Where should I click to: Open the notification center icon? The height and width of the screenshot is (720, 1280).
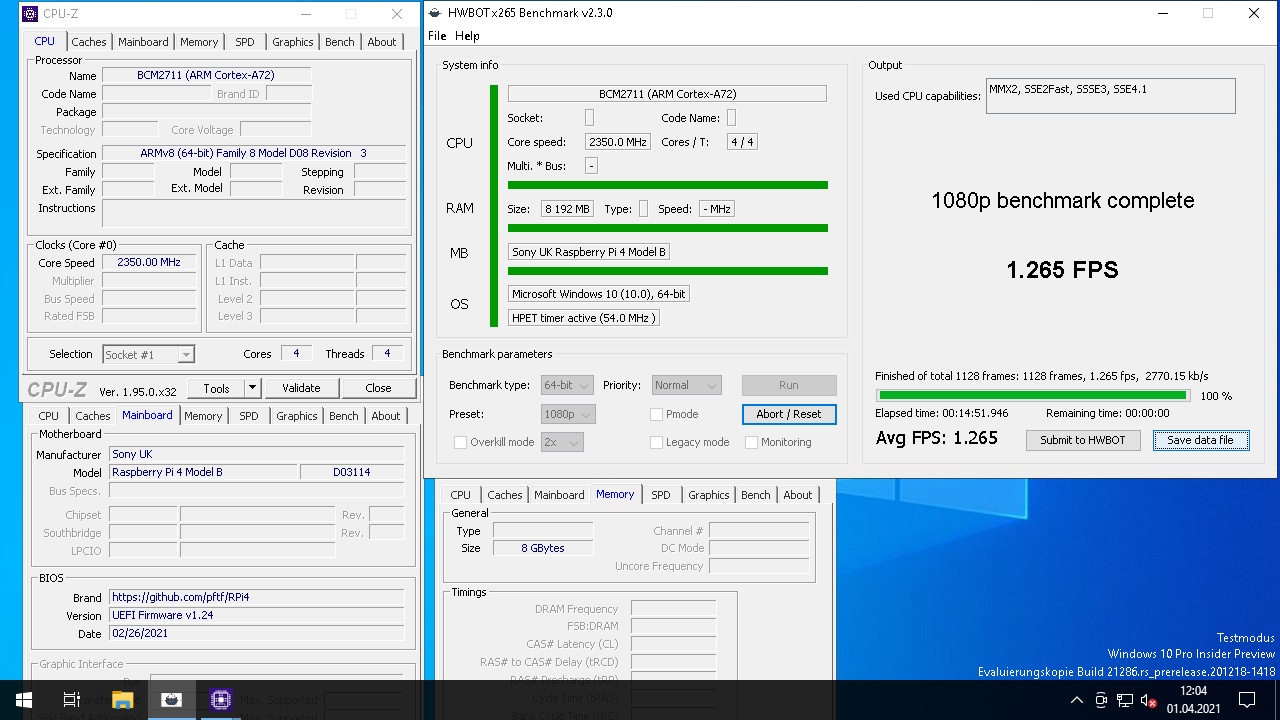(1247, 700)
